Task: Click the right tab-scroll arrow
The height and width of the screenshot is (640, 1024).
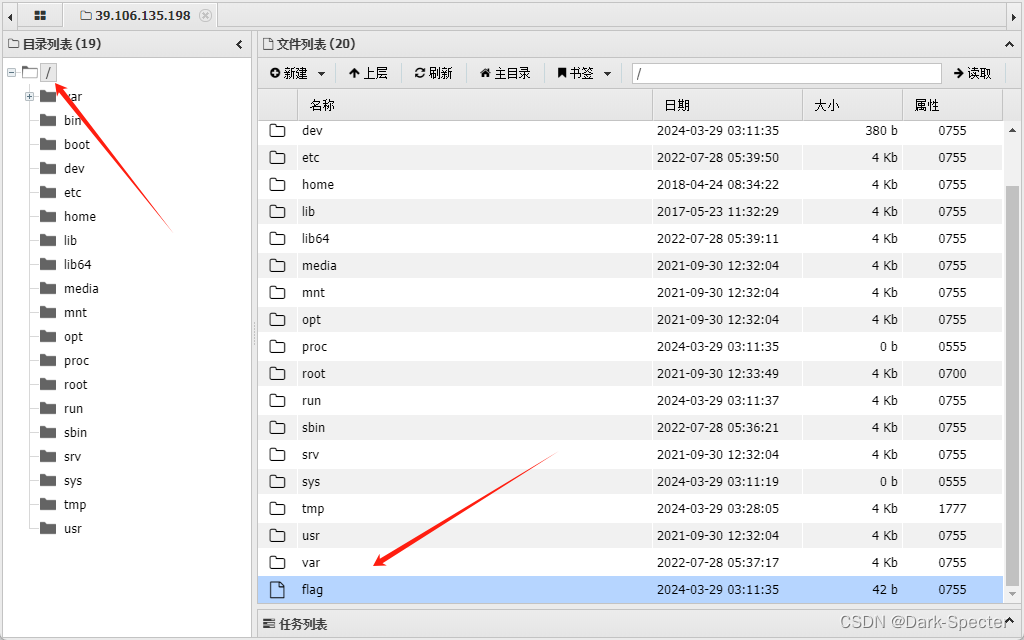Action: 1014,16
